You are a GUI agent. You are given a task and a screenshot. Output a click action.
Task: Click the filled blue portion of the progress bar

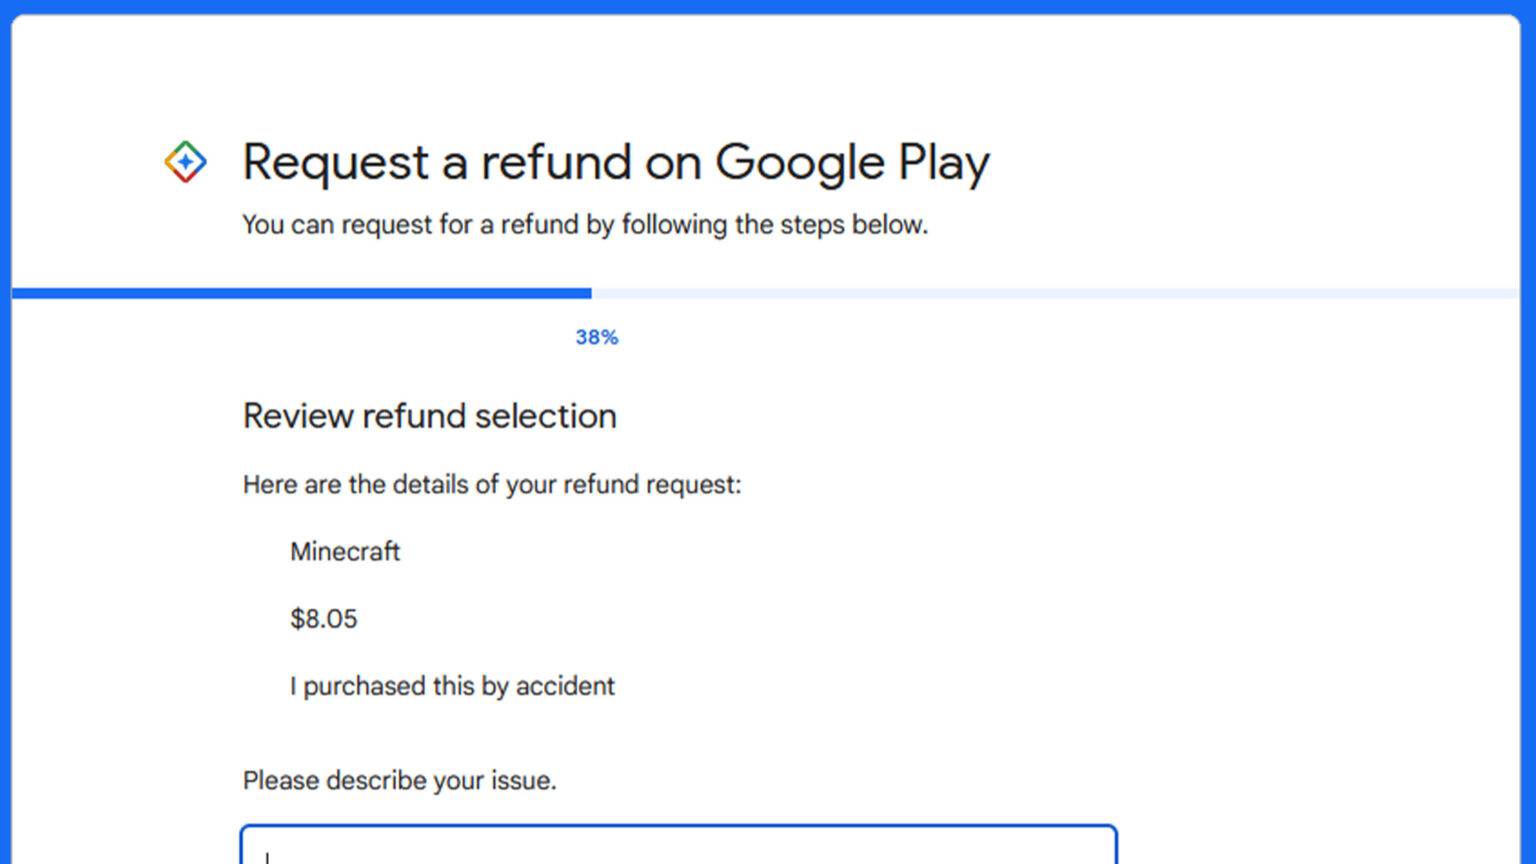click(300, 292)
